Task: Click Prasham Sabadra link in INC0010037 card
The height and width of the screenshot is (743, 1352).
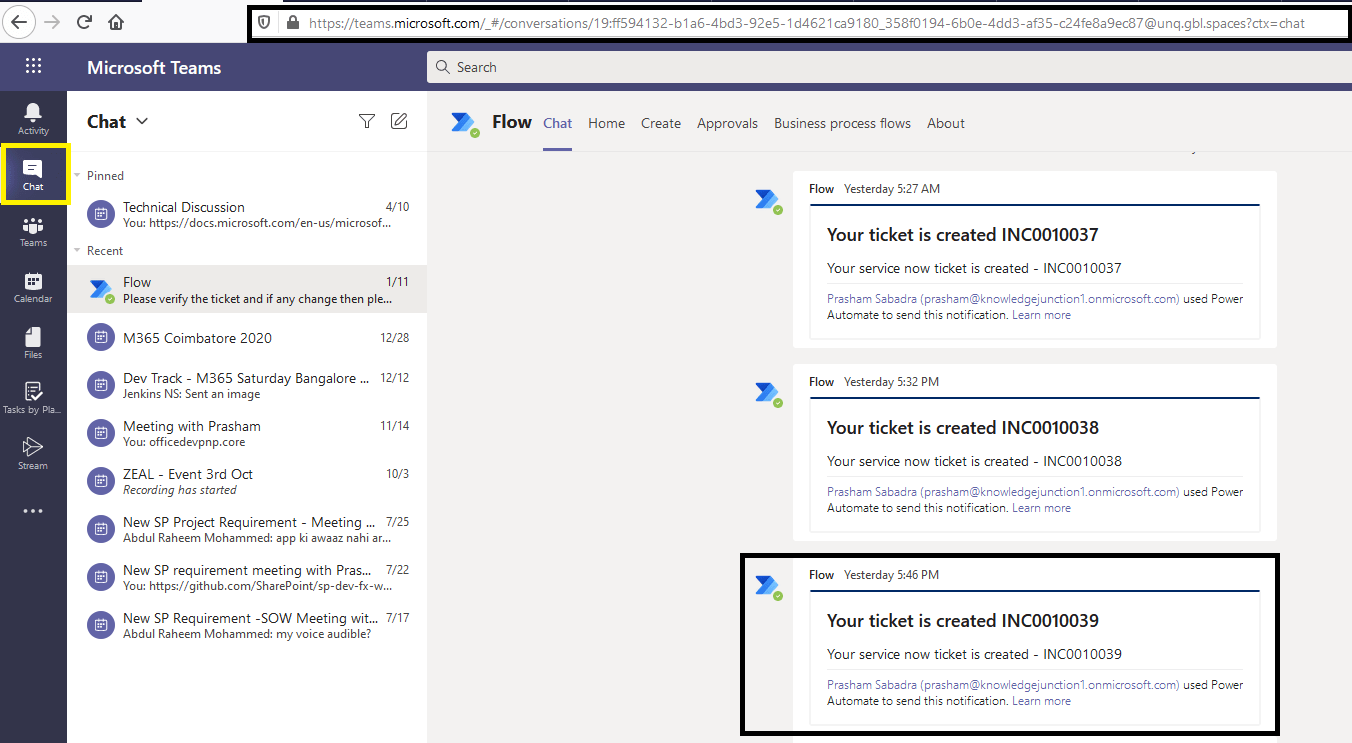Action: coord(1003,299)
